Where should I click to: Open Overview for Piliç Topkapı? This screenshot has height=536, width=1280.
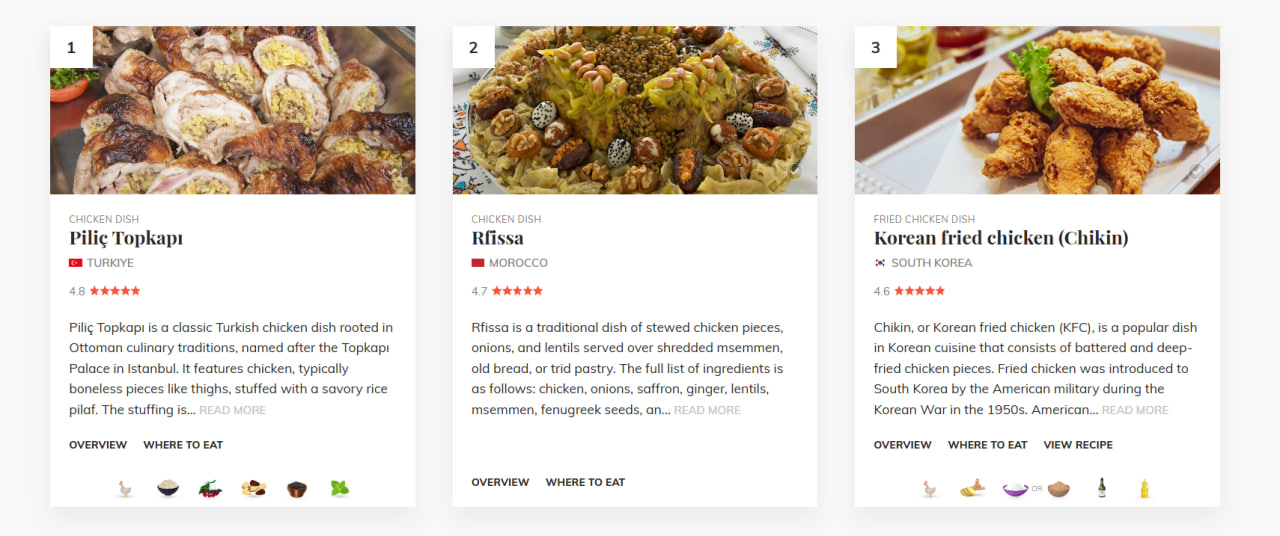click(x=98, y=445)
